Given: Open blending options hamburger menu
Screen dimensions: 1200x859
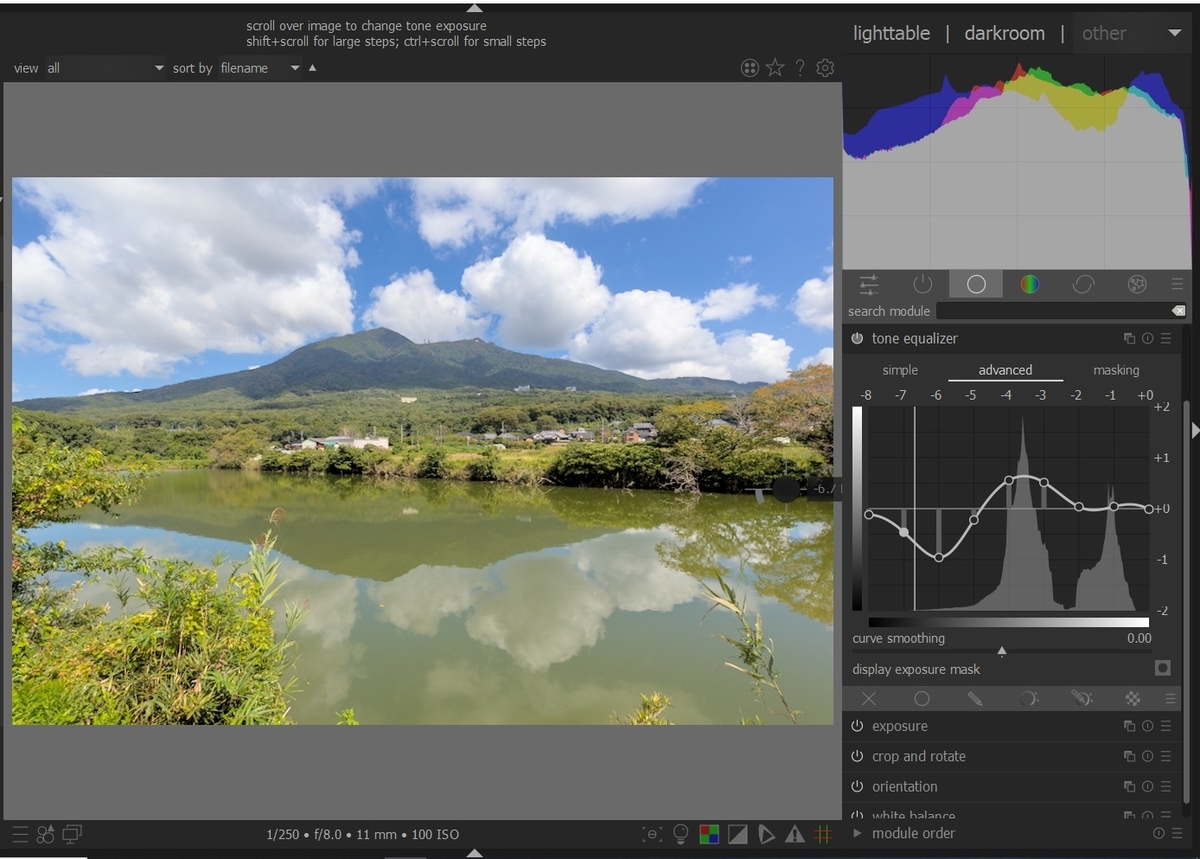Looking at the screenshot, I should (x=1169, y=699).
